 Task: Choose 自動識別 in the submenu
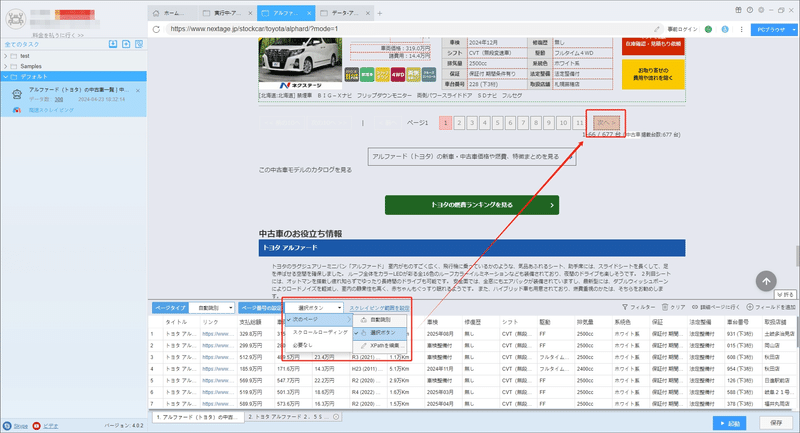point(380,320)
